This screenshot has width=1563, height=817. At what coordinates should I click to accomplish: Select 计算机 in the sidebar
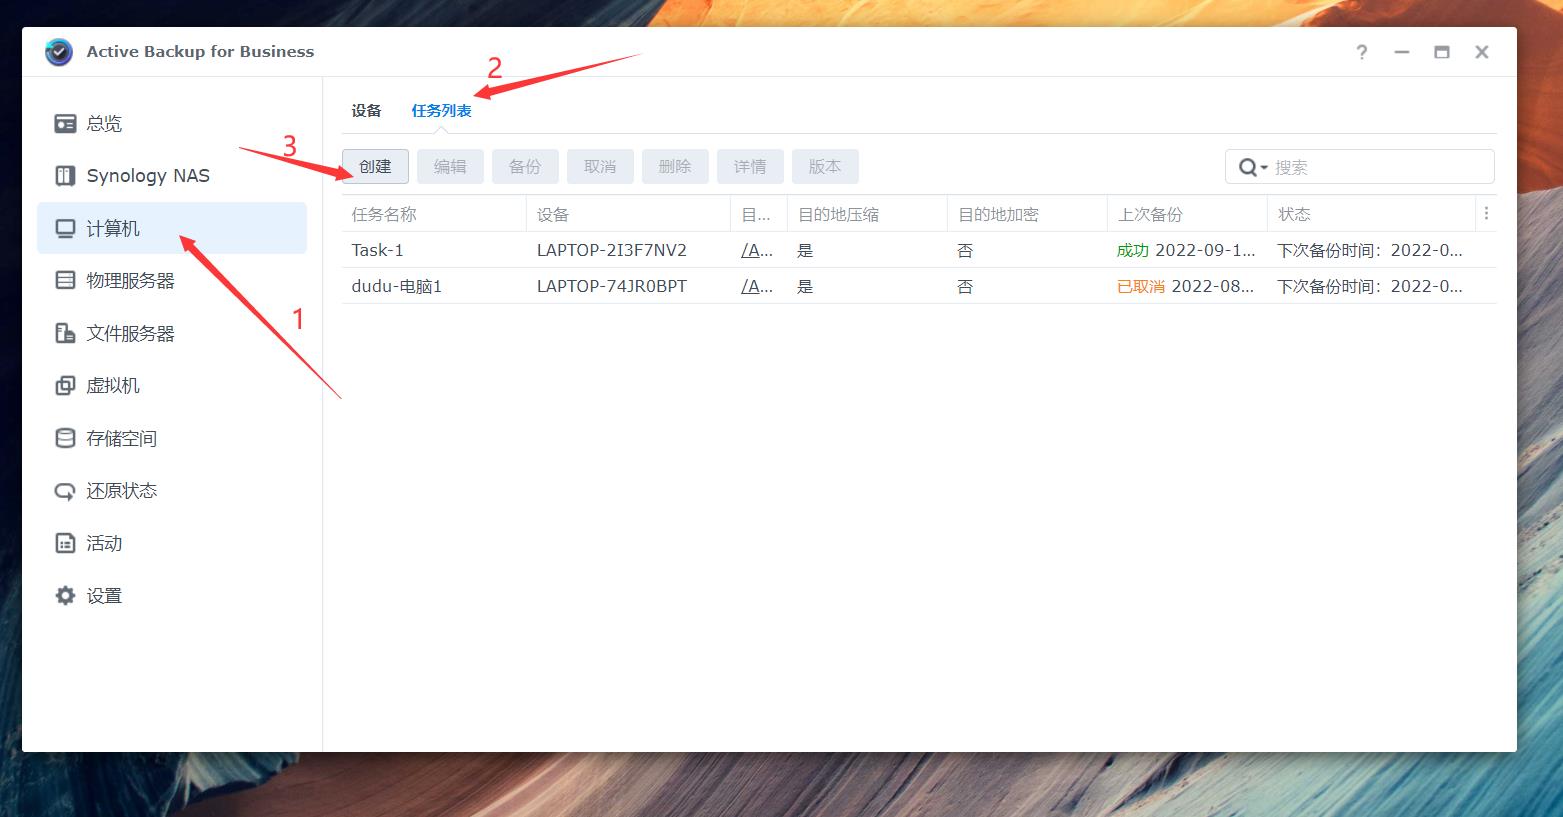pyautogui.click(x=172, y=228)
